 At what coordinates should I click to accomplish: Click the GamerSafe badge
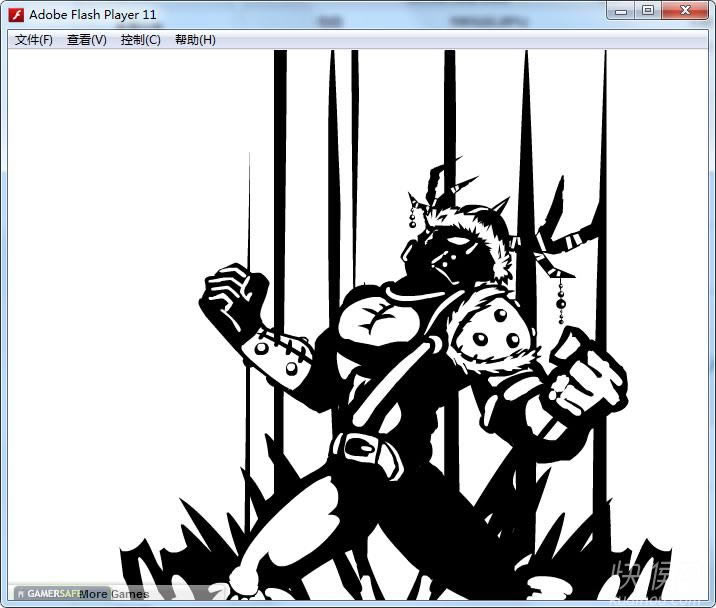pyautogui.click(x=46, y=594)
